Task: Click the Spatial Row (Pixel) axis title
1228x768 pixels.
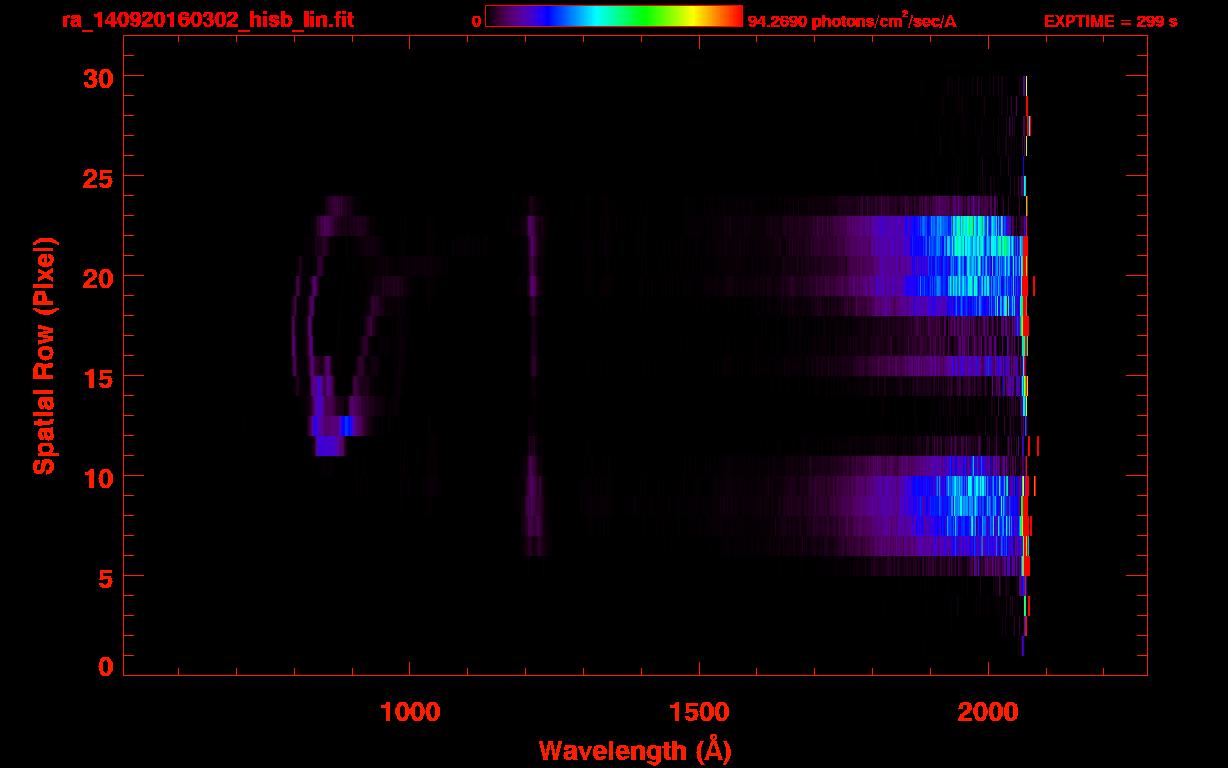Action: coord(45,356)
